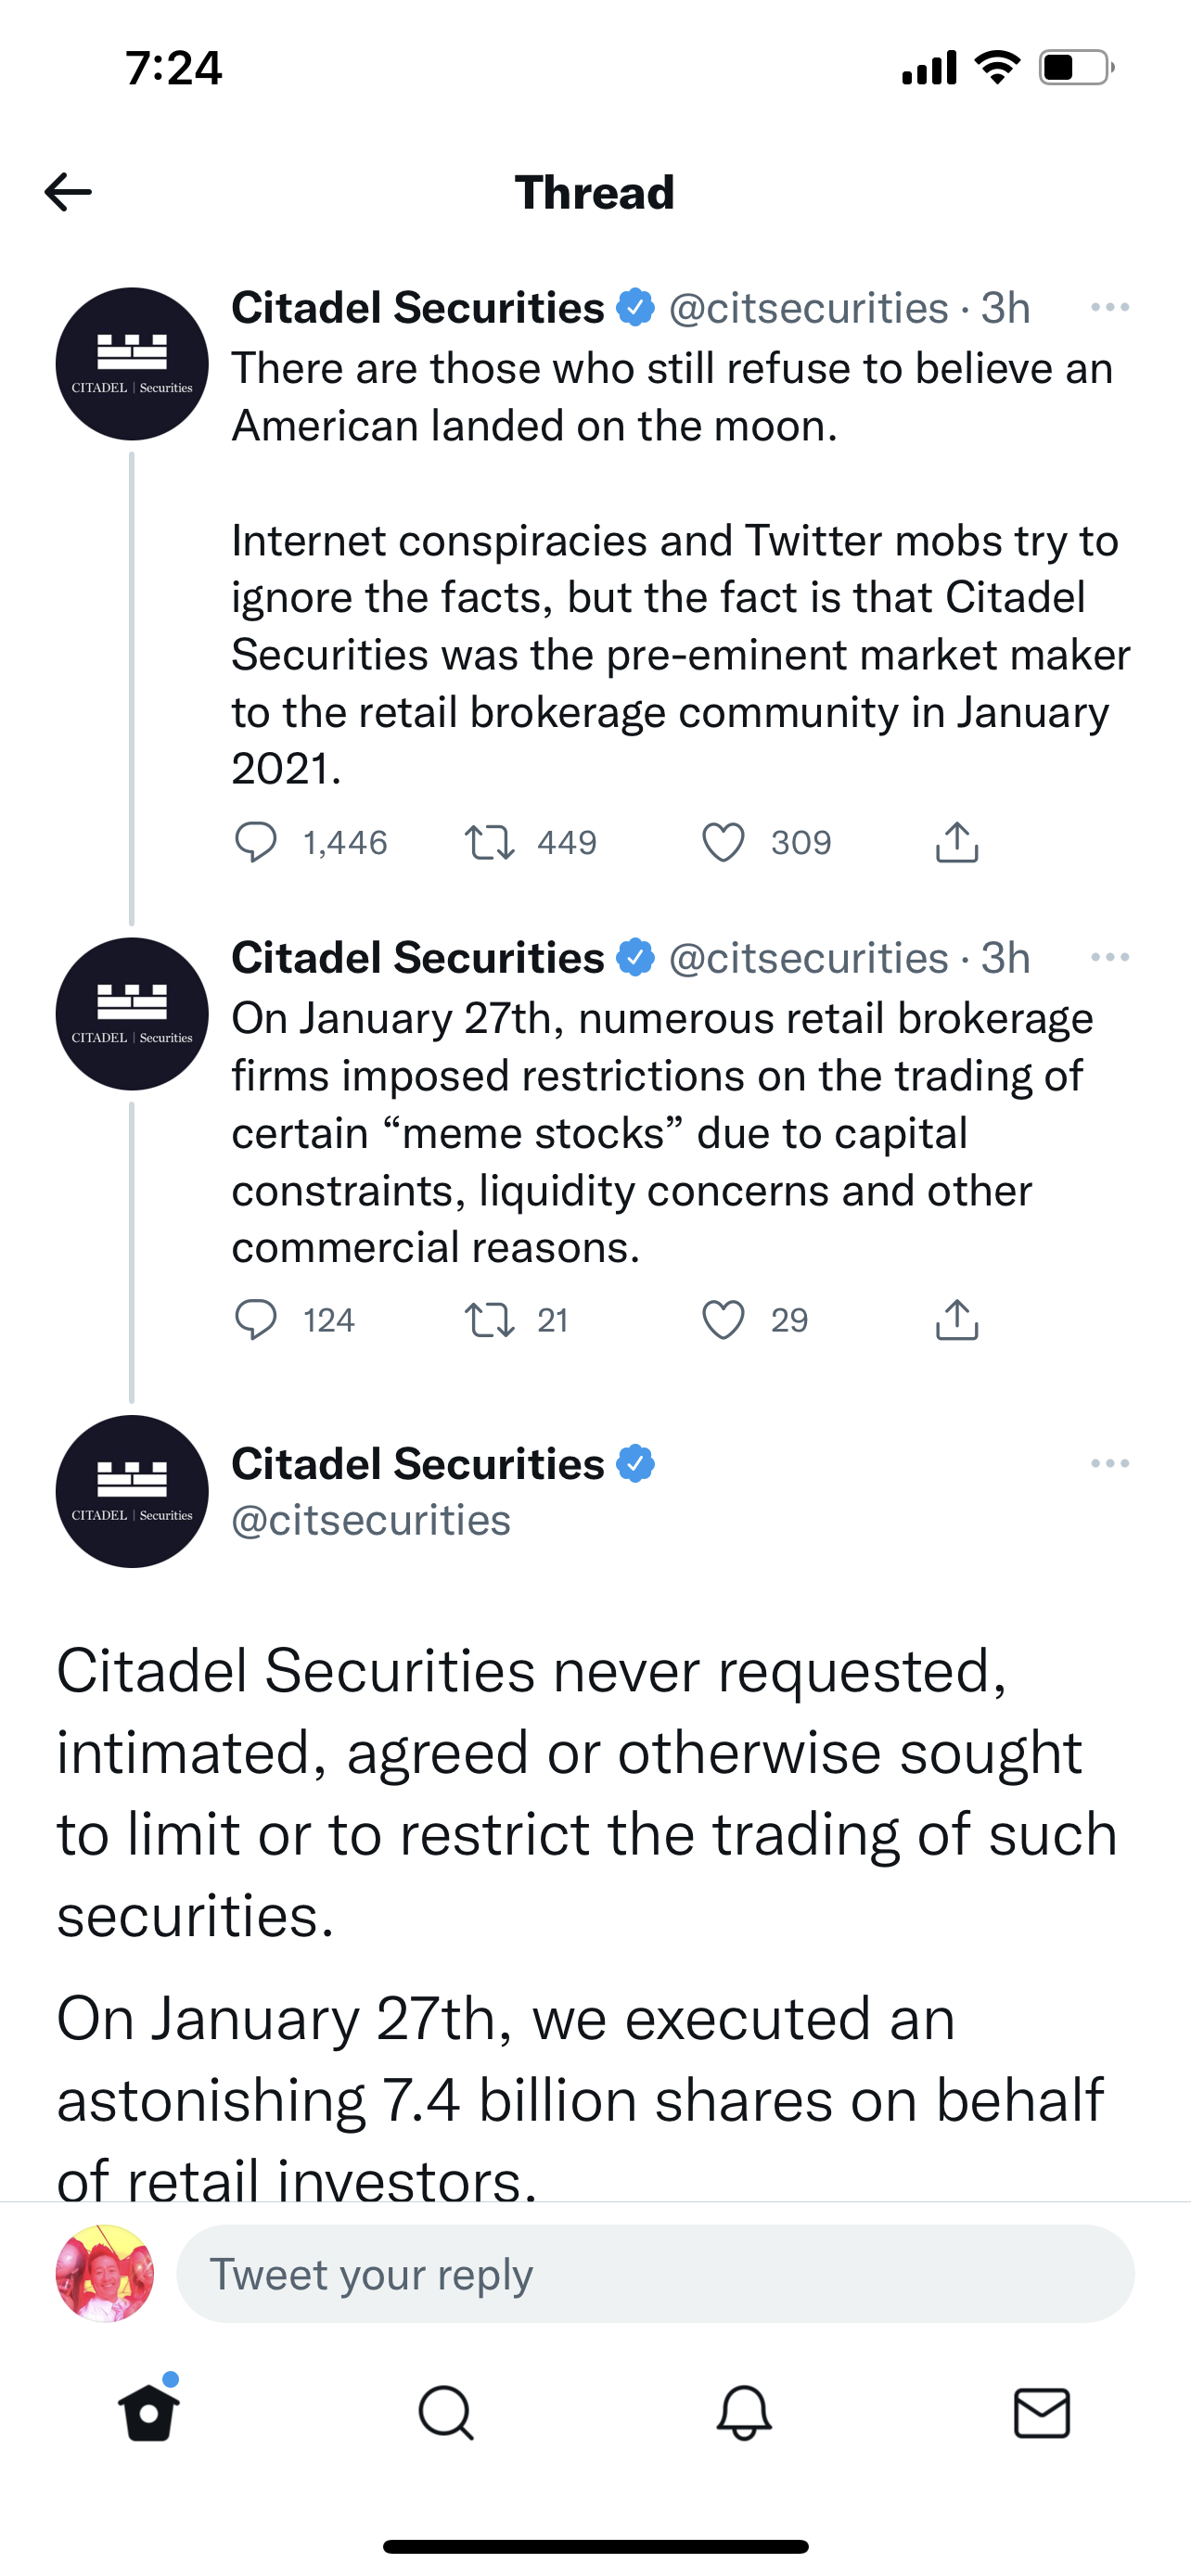
Task: Share the second tweet about January 27th
Action: pyautogui.click(x=956, y=1320)
